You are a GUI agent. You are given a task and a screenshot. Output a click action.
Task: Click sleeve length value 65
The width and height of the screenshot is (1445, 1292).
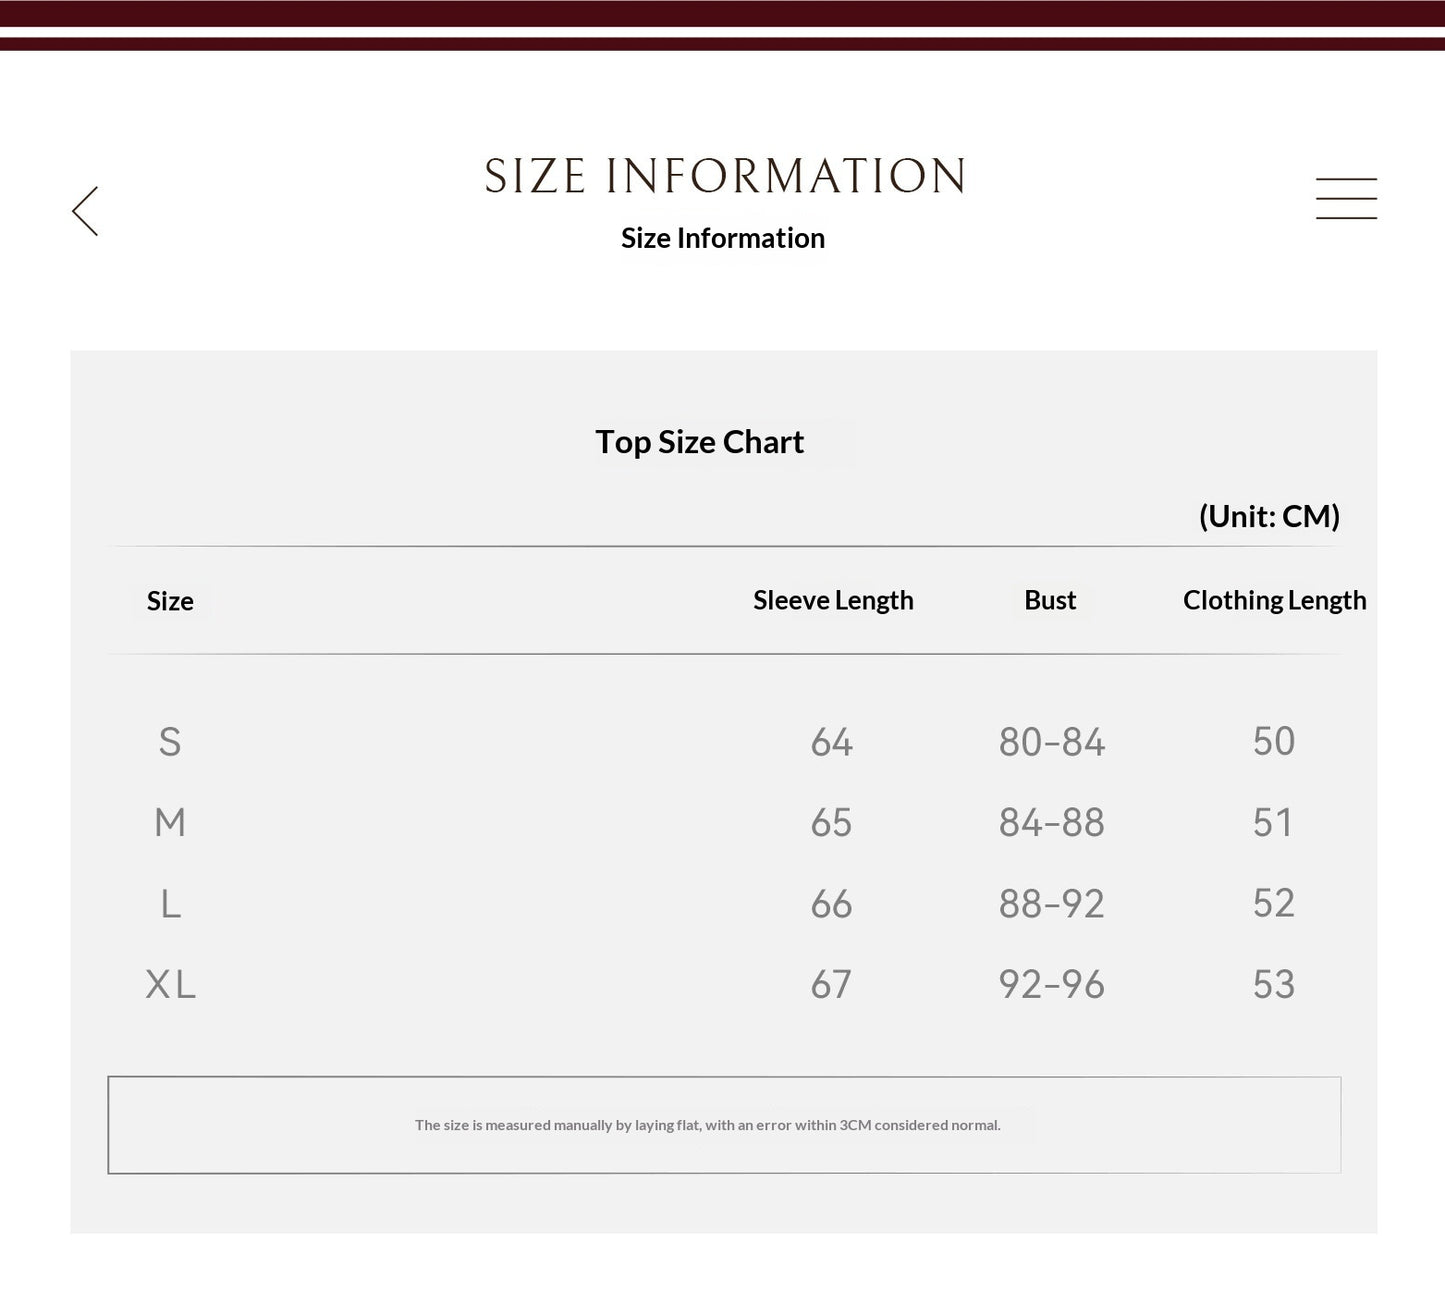(831, 823)
